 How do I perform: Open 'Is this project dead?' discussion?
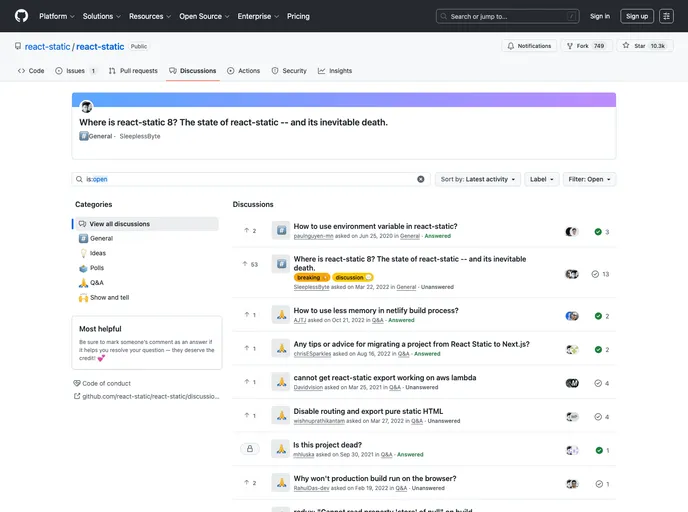click(x=327, y=445)
